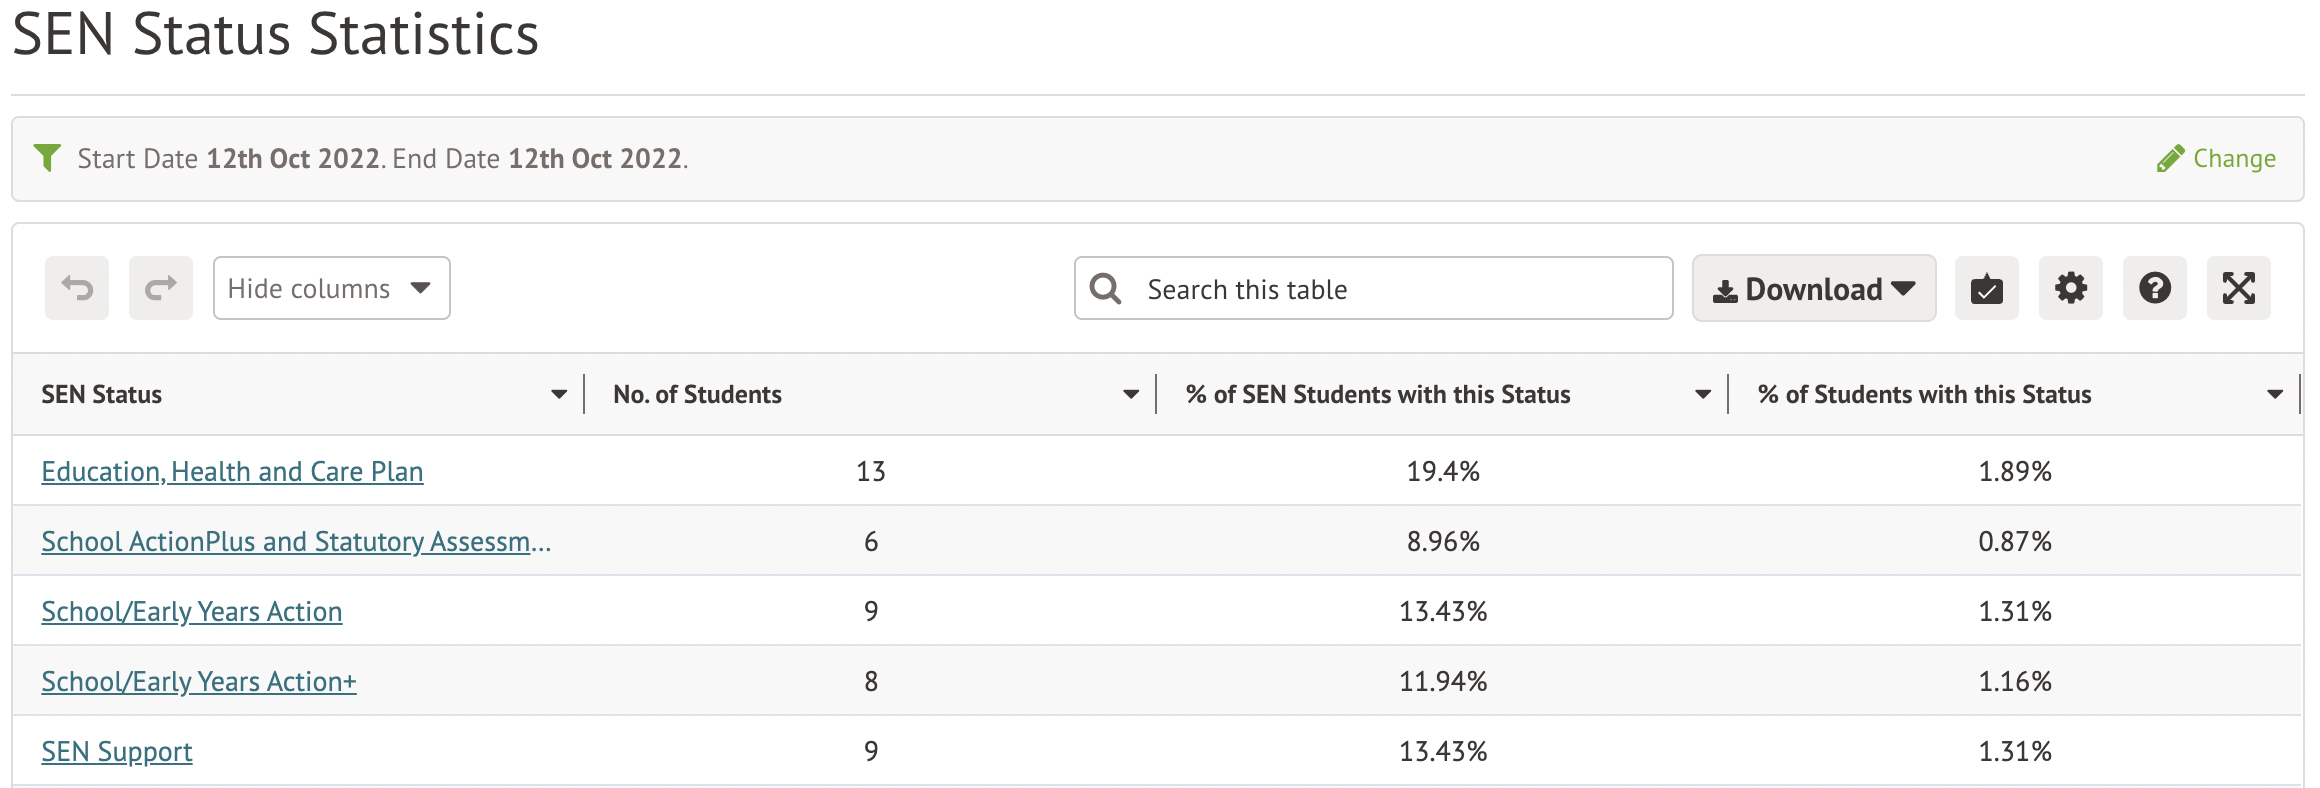
Task: Open SEN Status column sort arrow
Action: (x=559, y=395)
